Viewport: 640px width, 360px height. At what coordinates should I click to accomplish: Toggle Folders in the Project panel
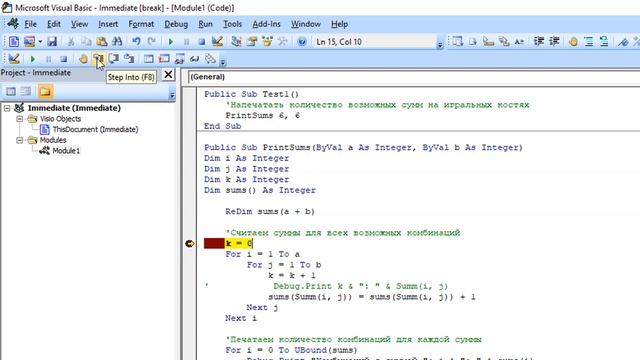coord(45,91)
